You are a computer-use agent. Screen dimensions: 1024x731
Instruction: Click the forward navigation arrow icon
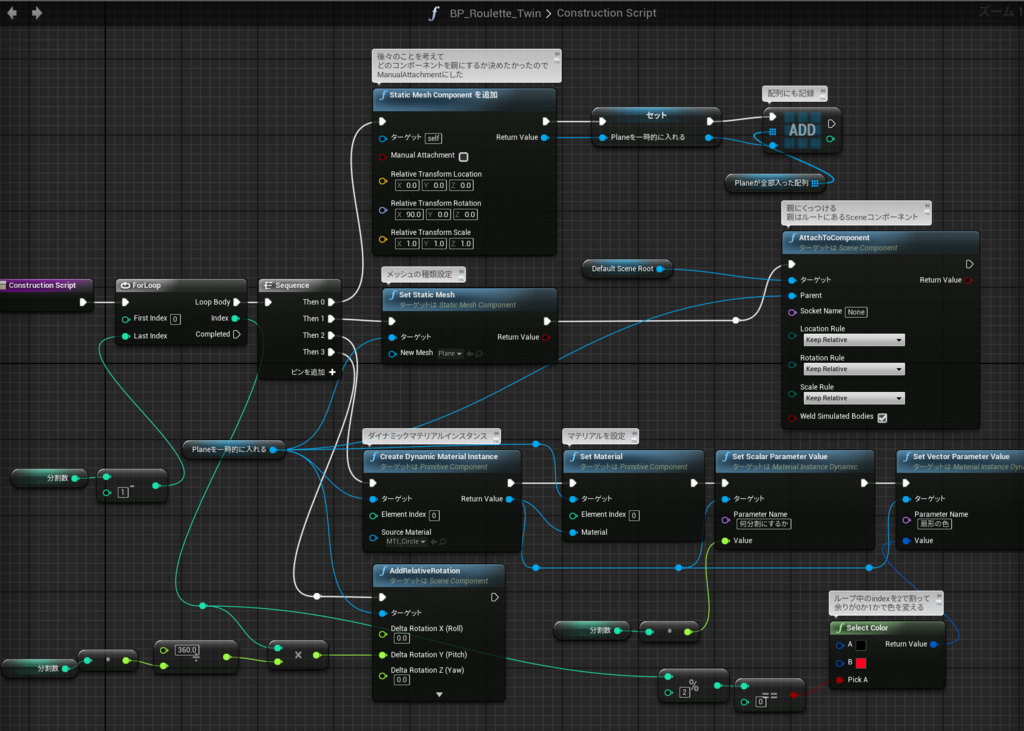(x=37, y=12)
